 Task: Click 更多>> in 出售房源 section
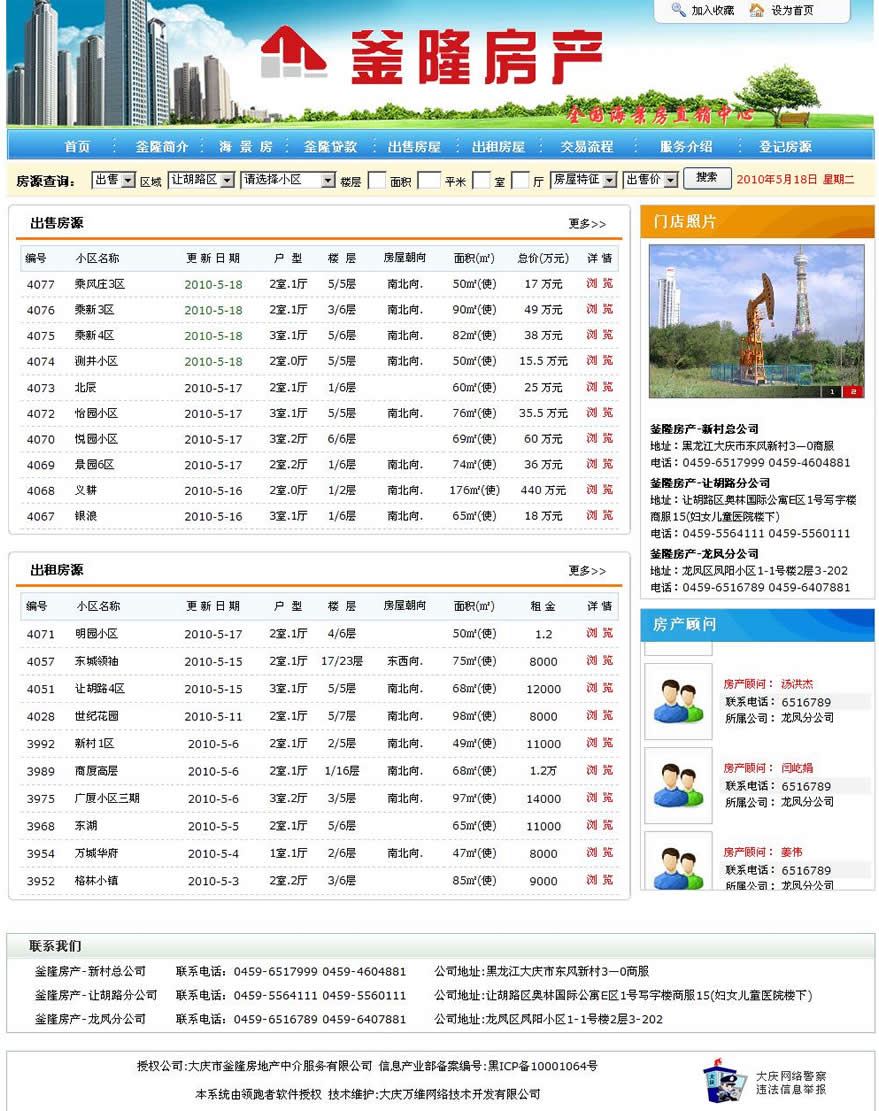coord(587,224)
